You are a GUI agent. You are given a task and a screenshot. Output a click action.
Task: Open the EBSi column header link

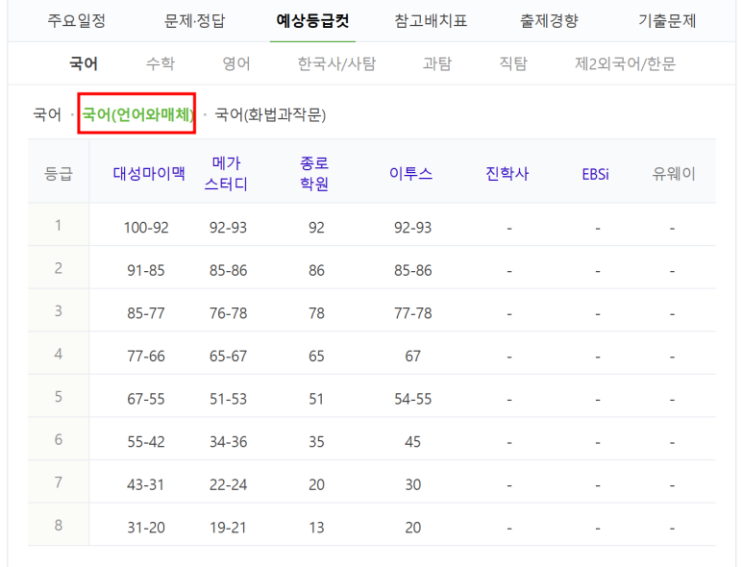coord(596,174)
